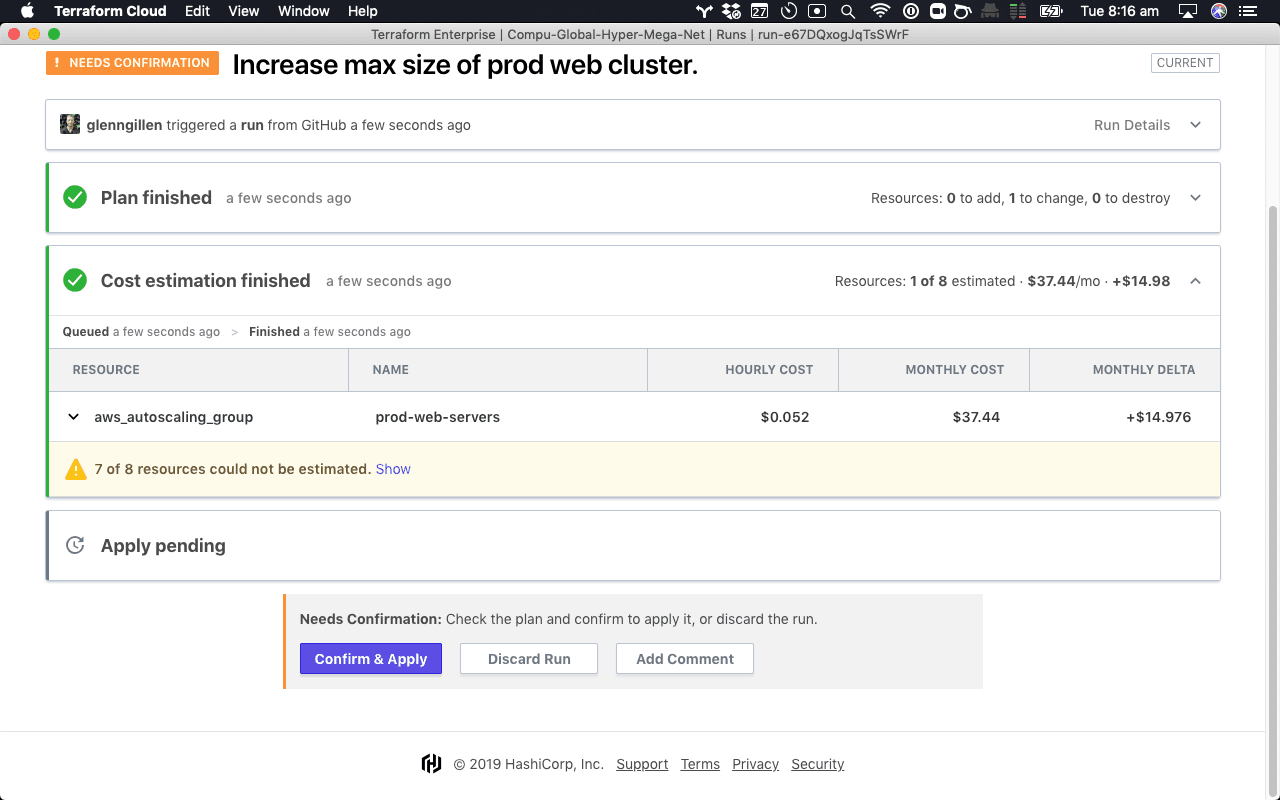Click the Wi-Fi status icon

point(879,11)
